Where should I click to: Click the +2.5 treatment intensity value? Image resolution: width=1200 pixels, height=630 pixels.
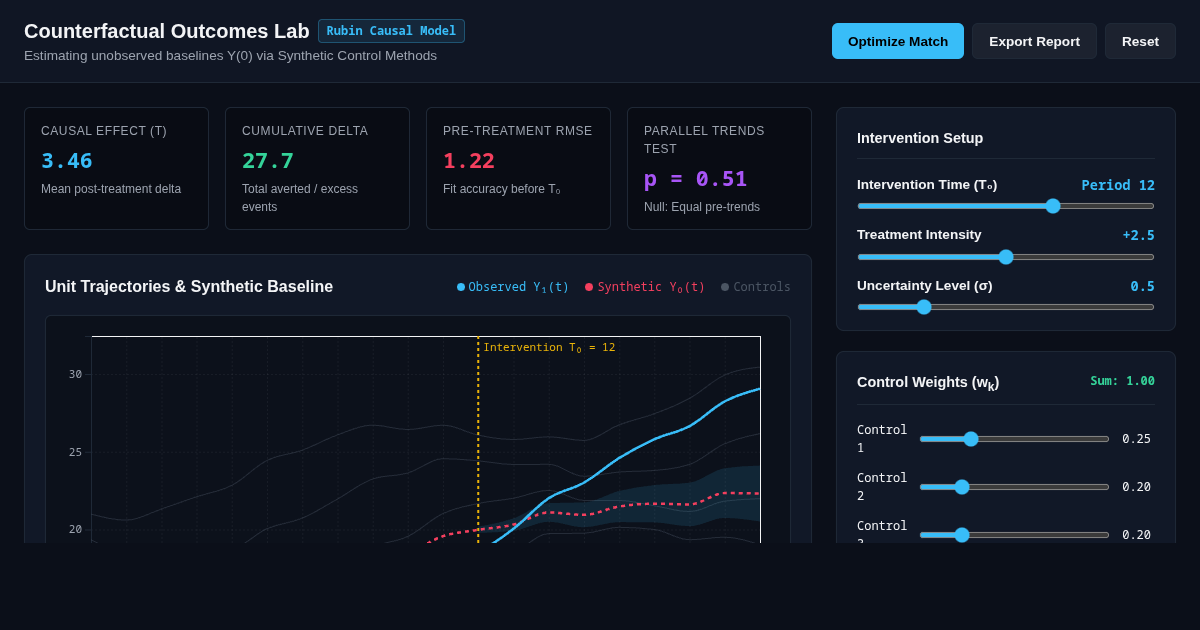[x=1138, y=235]
